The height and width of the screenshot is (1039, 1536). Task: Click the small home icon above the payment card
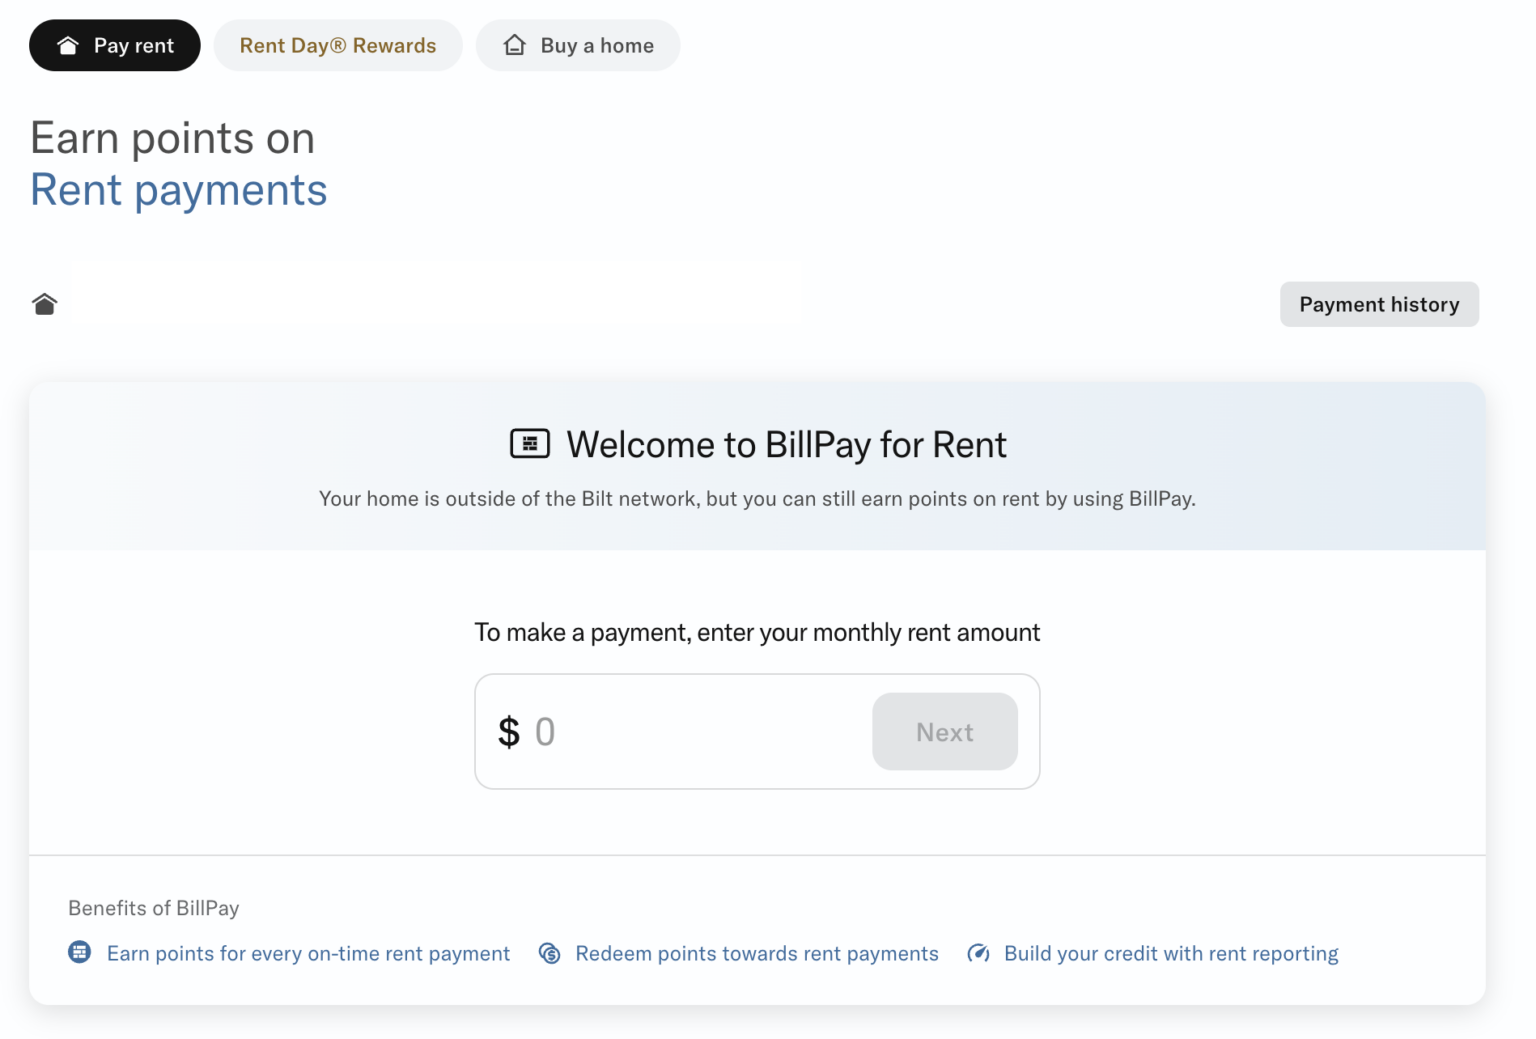coord(44,303)
